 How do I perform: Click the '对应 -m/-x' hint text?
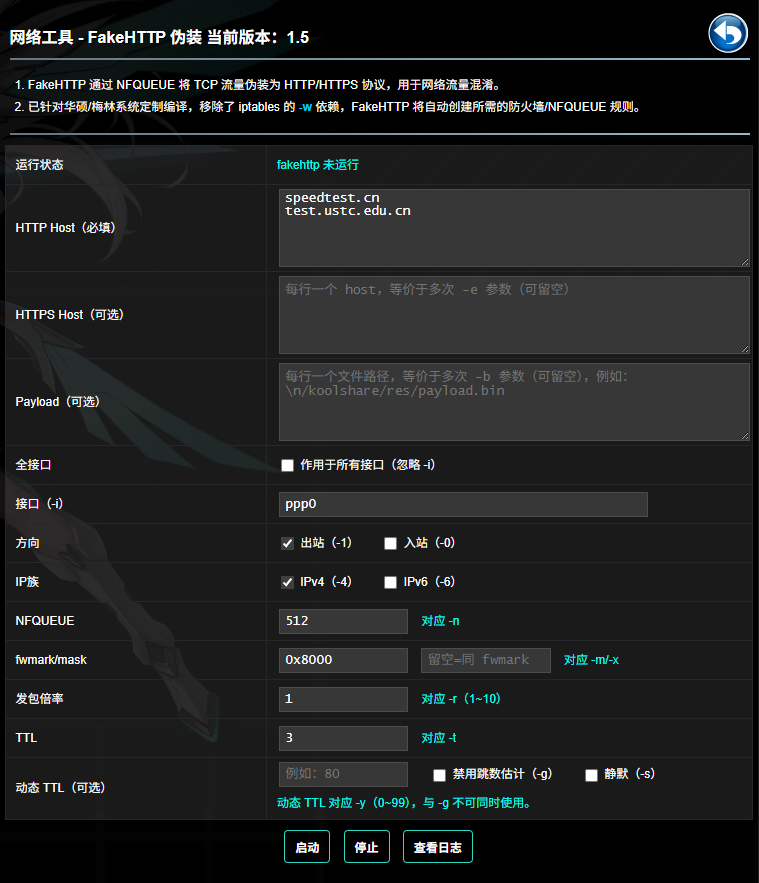coord(591,659)
